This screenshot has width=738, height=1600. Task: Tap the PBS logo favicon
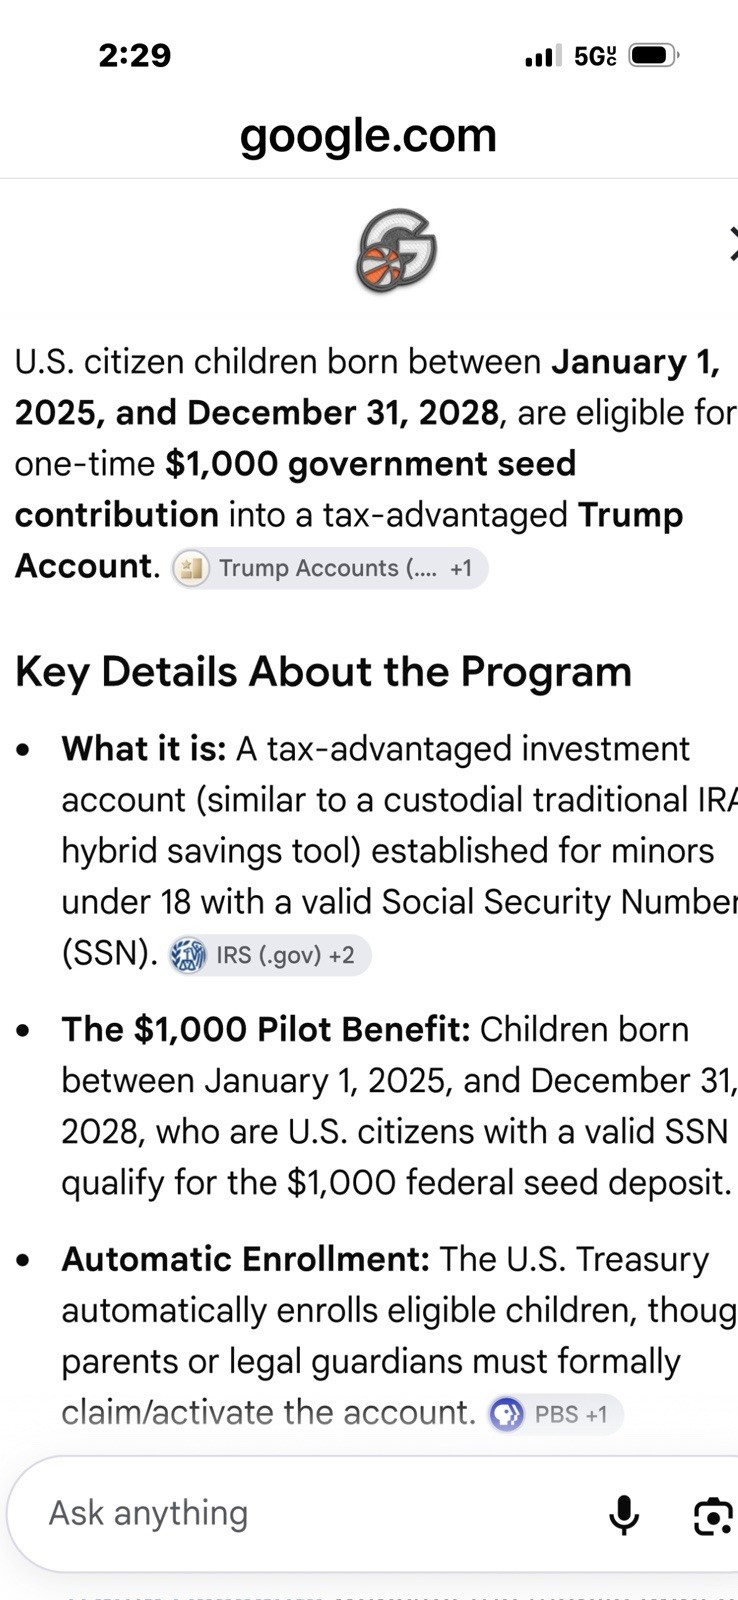coord(506,1414)
